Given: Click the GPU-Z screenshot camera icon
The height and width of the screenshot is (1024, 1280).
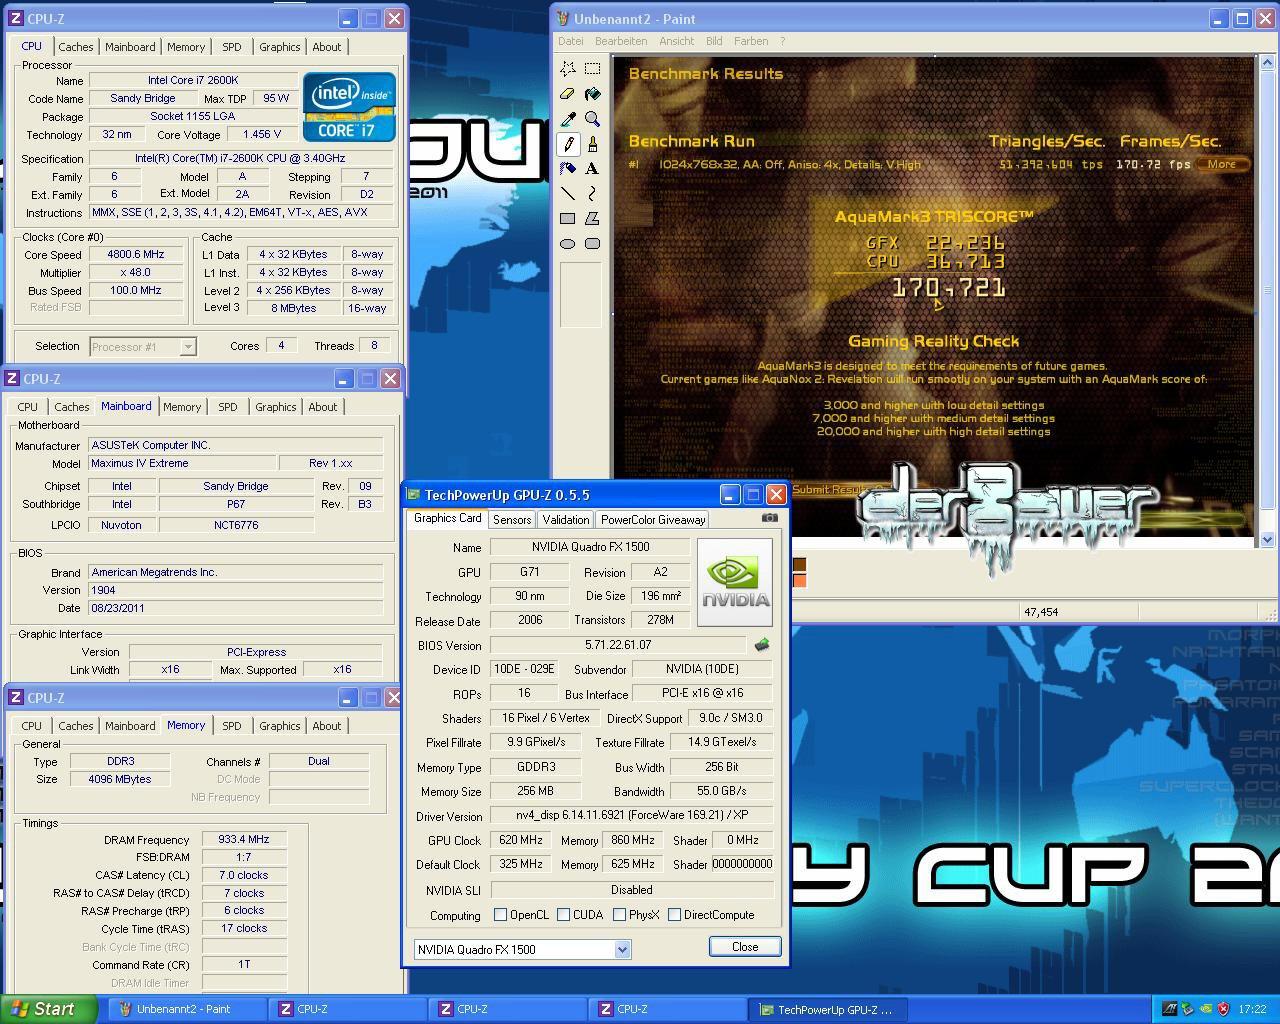Looking at the screenshot, I should click(x=769, y=518).
